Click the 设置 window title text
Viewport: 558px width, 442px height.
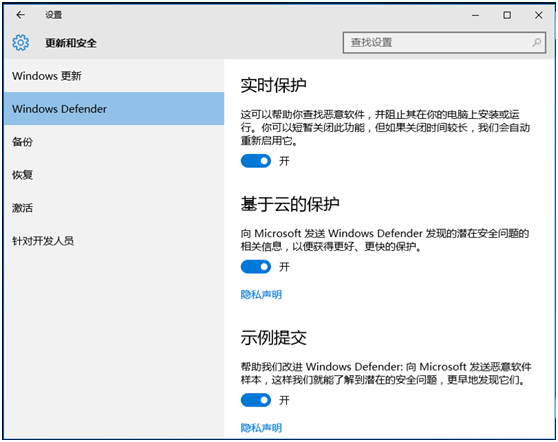(x=54, y=15)
